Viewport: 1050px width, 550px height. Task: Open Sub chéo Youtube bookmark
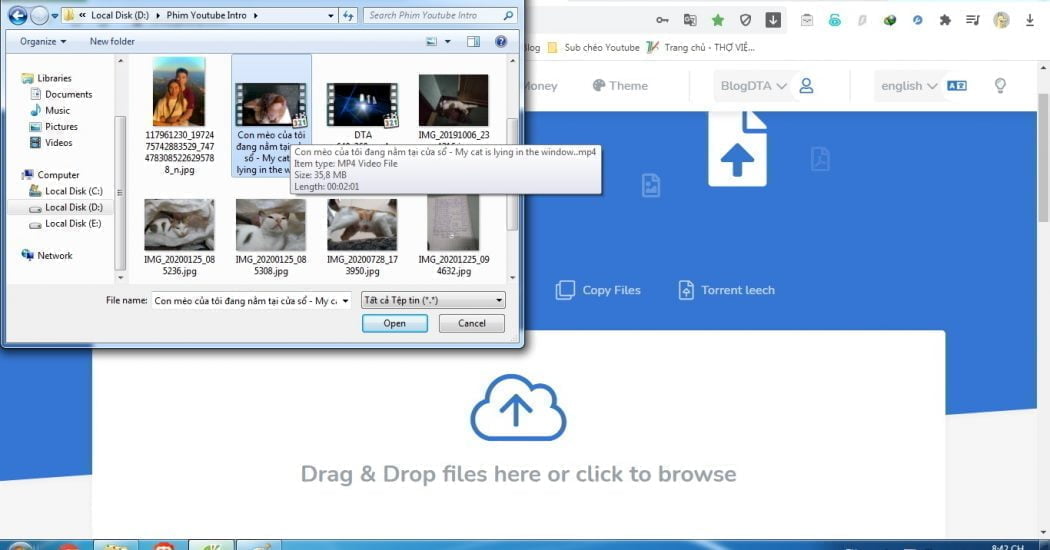point(594,48)
